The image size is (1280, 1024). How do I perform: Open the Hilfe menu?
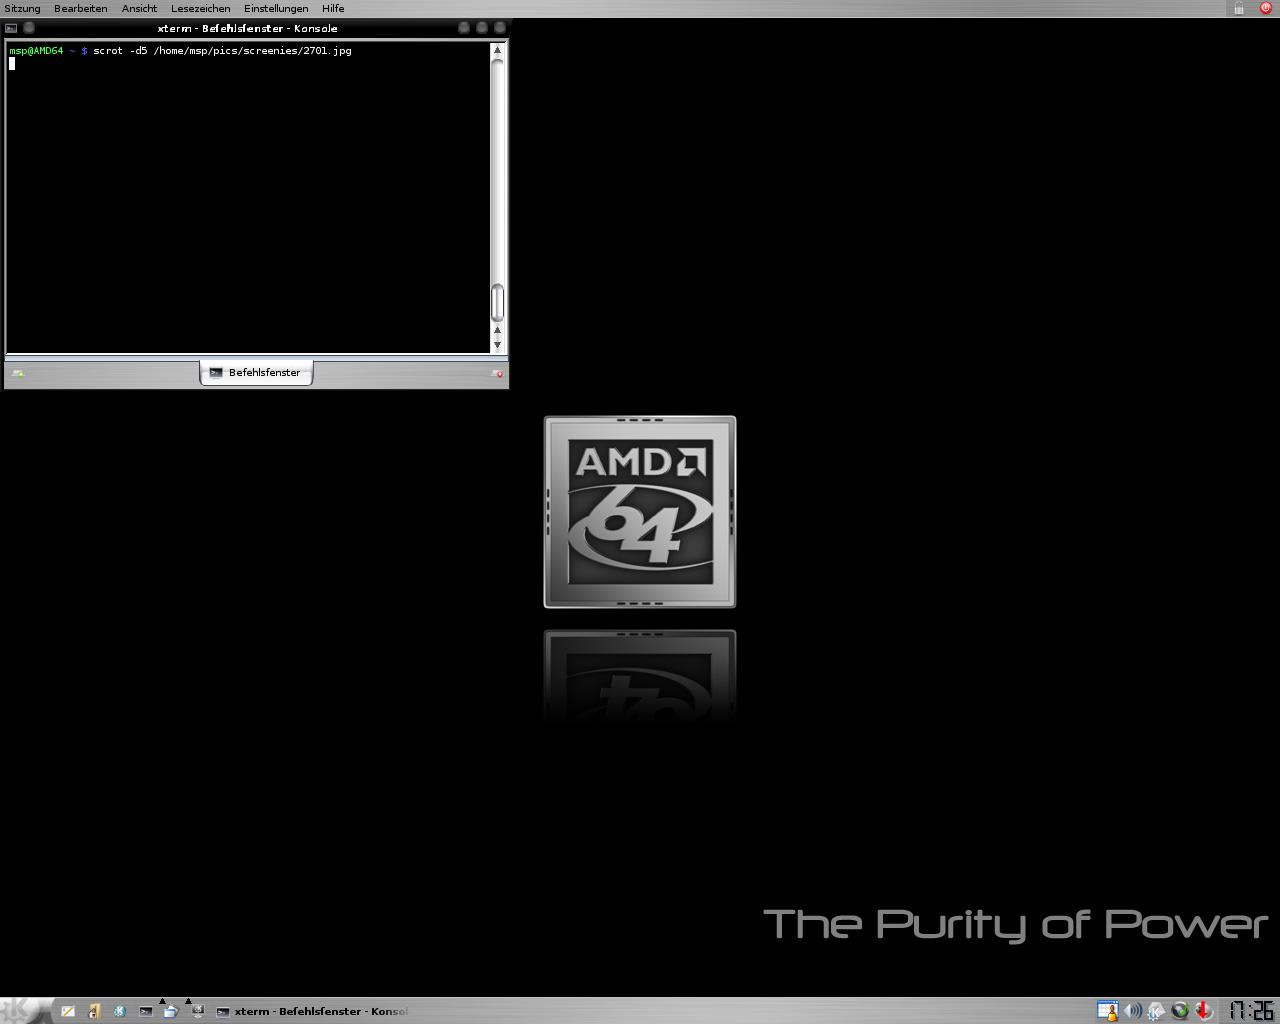point(333,8)
